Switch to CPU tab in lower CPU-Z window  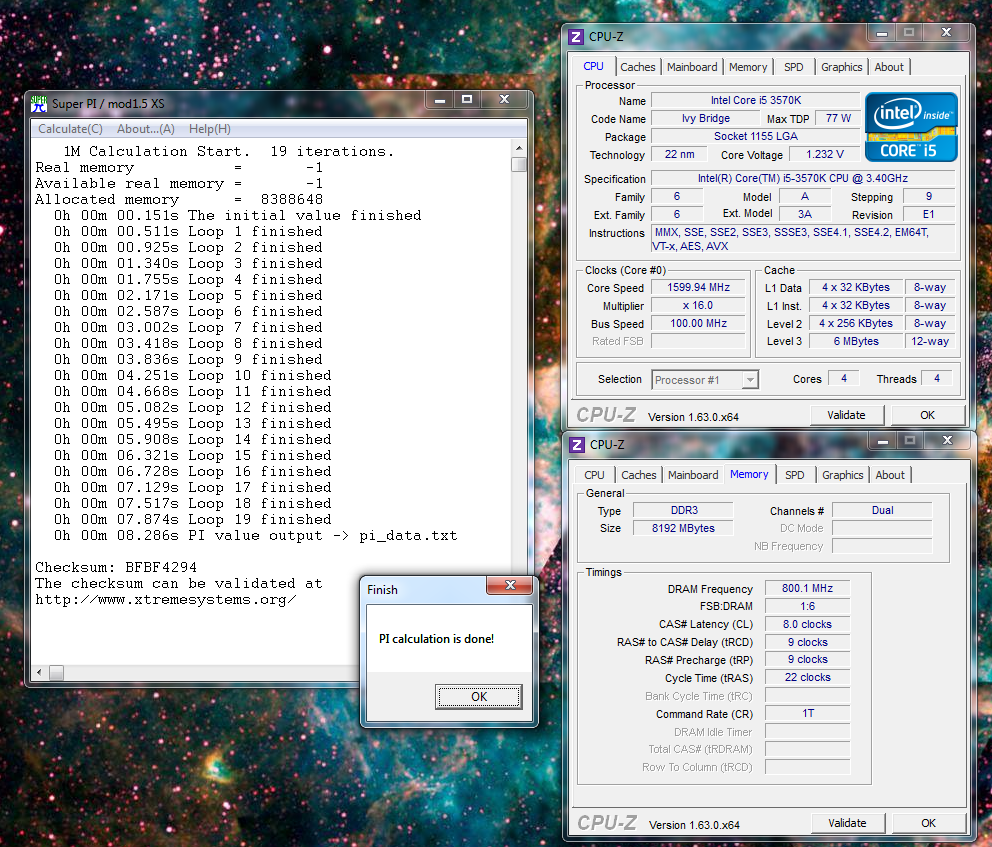(594, 475)
